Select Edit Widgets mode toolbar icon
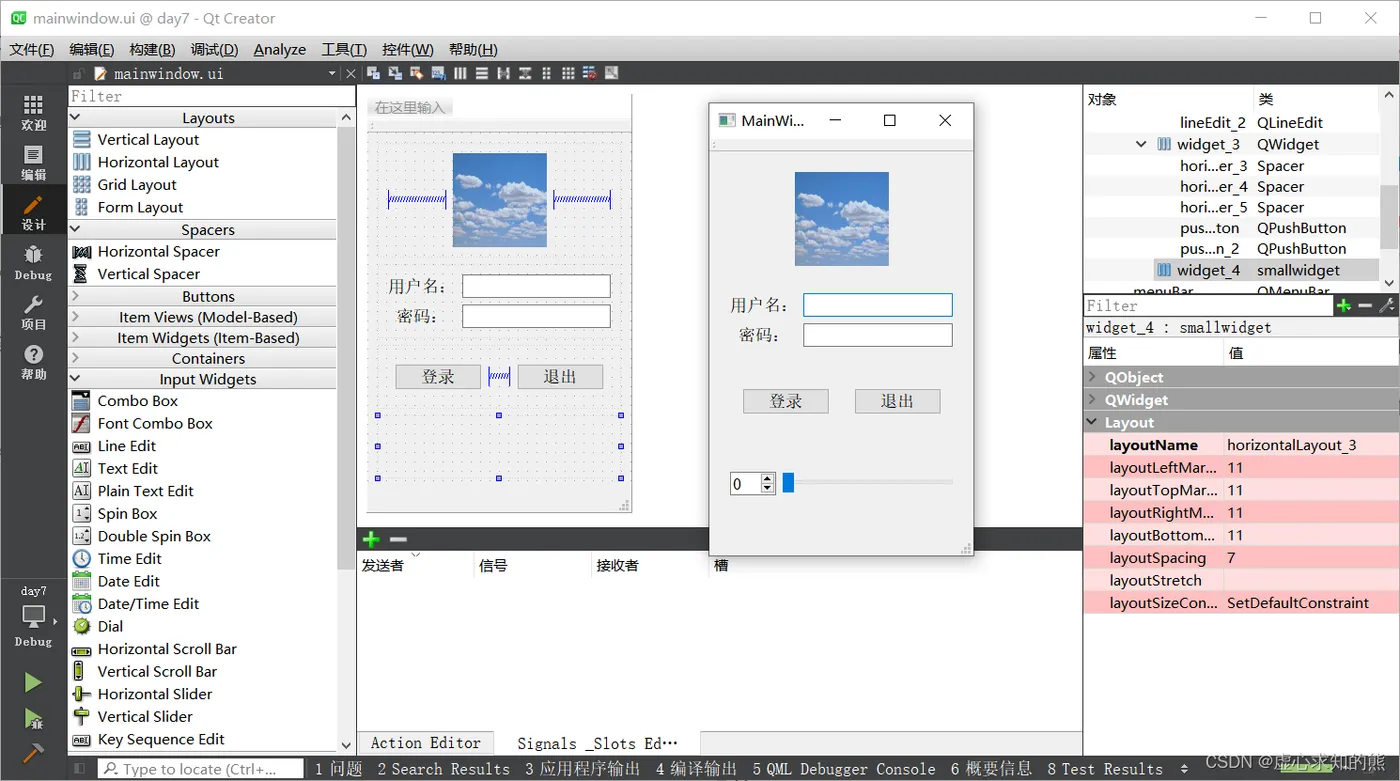1400x781 pixels. click(373, 73)
